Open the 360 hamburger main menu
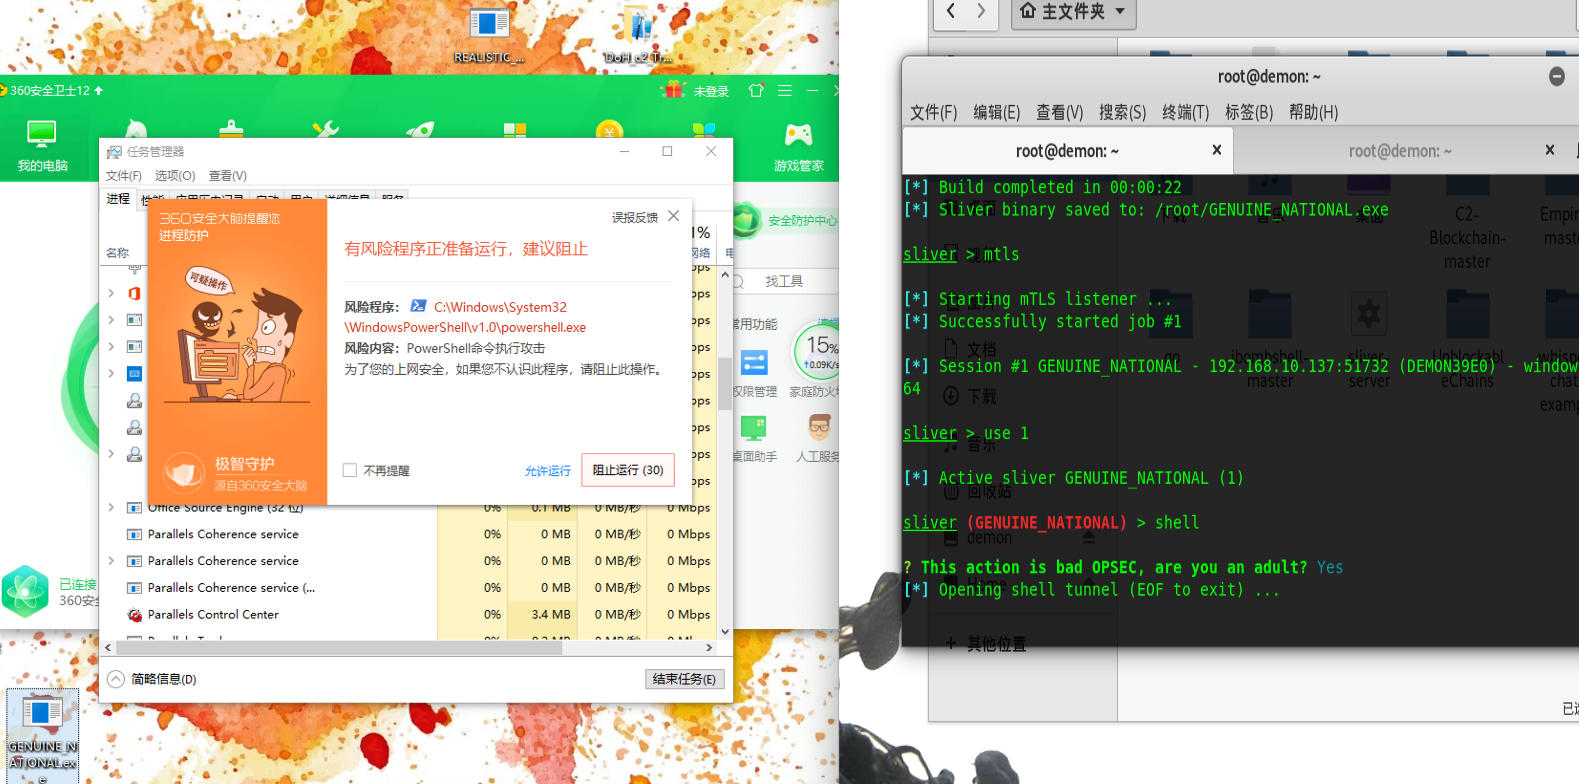1579x784 pixels. click(x=785, y=90)
